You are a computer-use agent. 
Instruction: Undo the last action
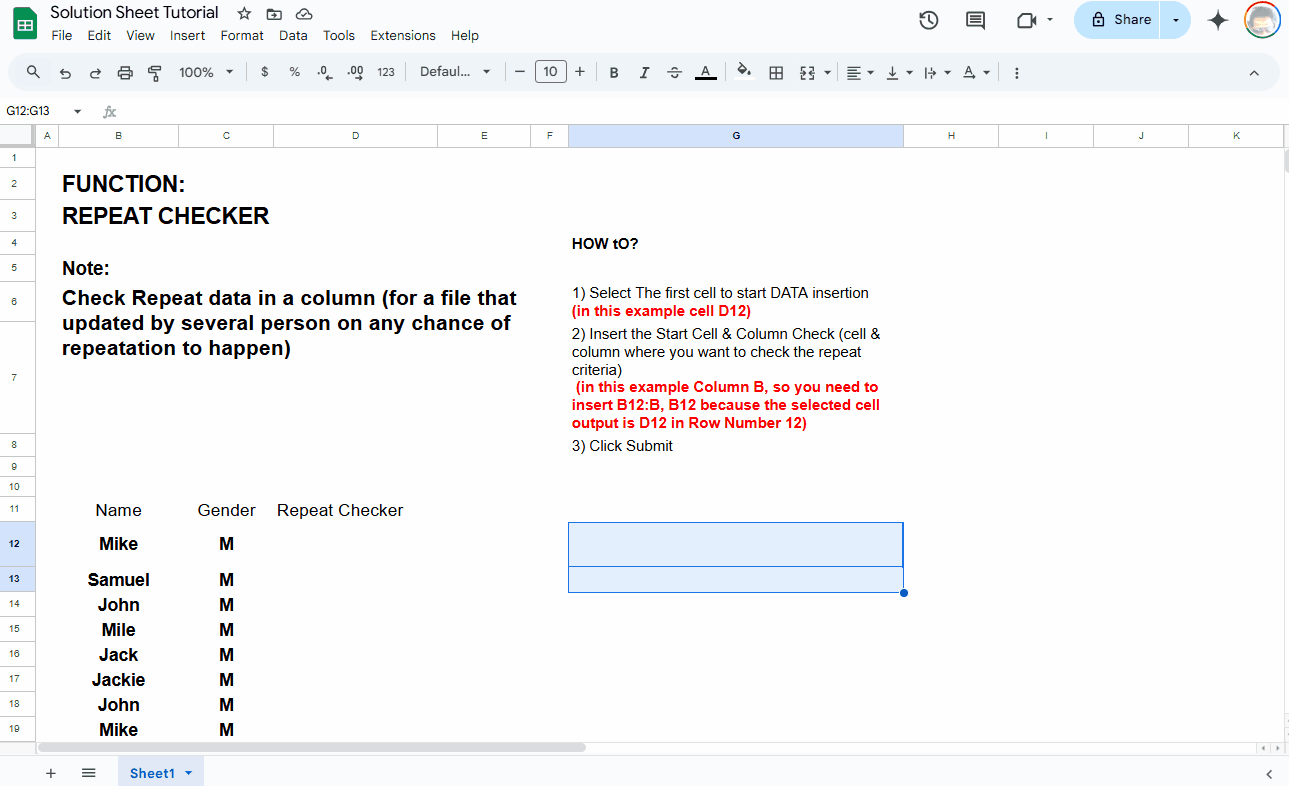pos(65,72)
